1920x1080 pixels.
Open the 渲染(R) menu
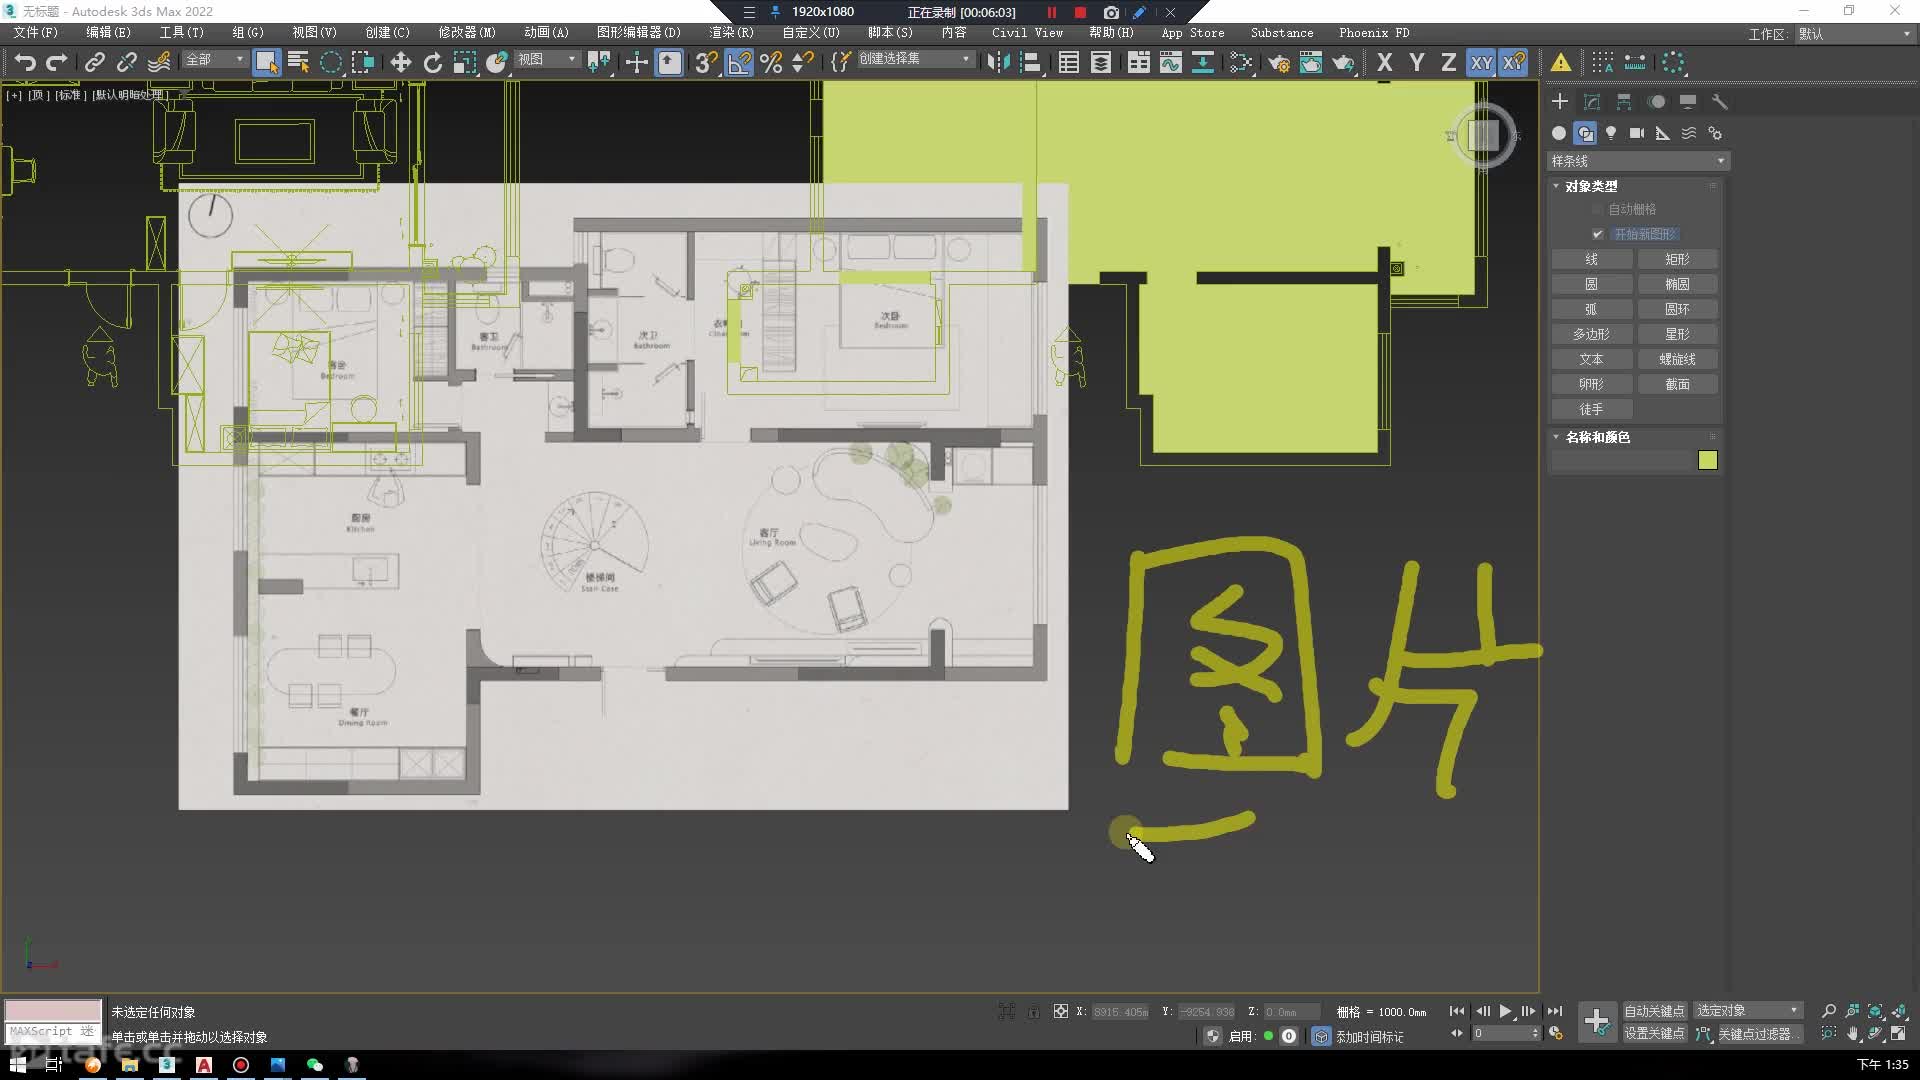pos(731,33)
